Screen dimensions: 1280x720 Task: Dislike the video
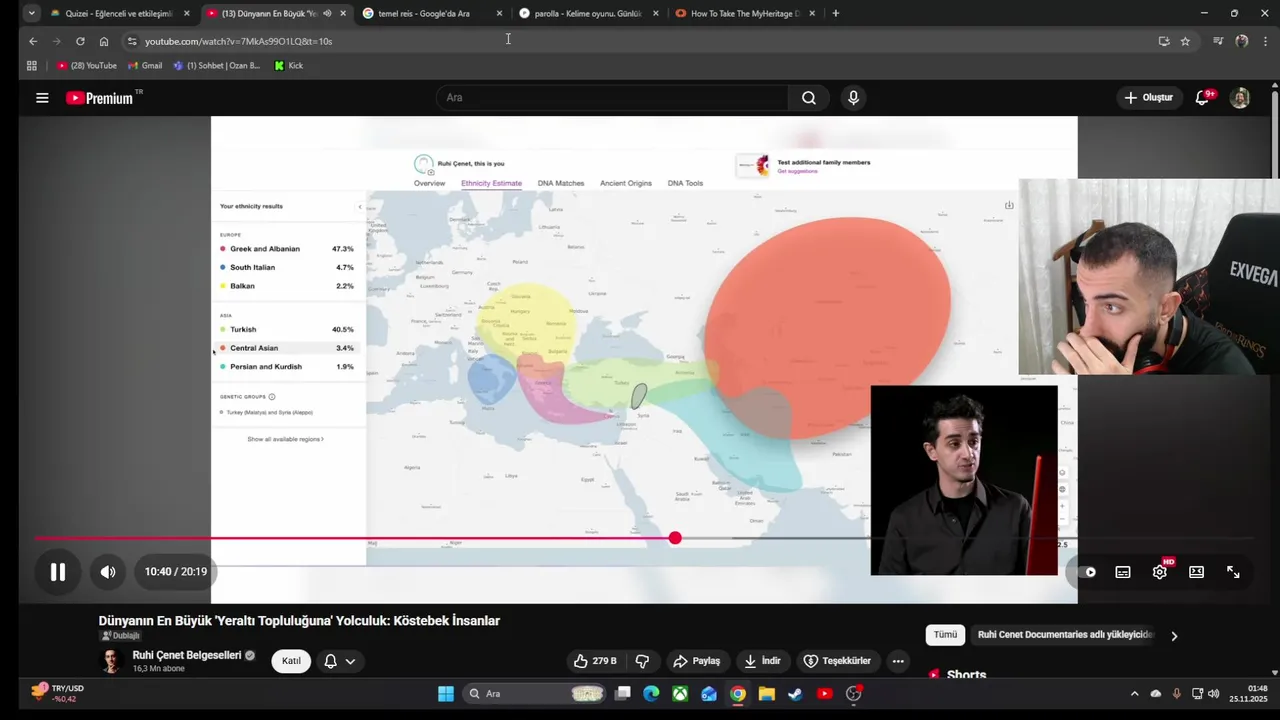coord(642,661)
